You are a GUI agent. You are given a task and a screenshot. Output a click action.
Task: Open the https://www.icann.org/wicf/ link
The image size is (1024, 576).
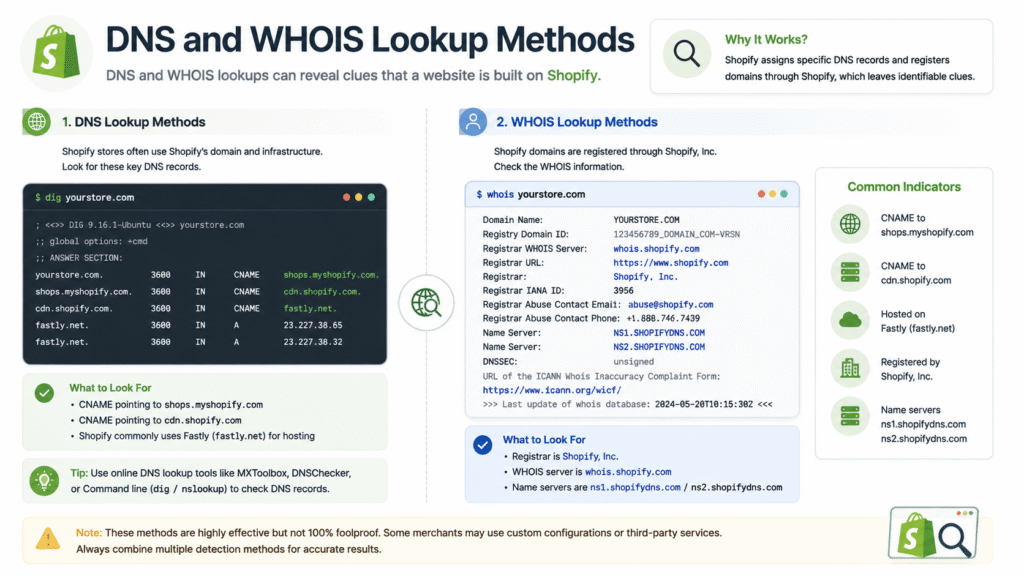click(x=551, y=391)
